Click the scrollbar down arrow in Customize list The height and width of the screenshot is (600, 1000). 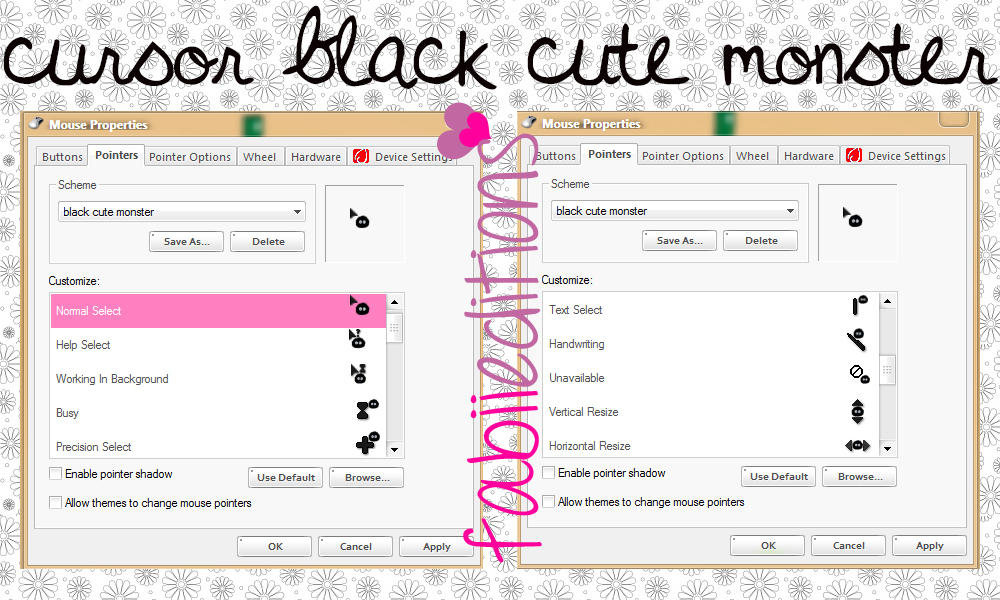coord(393,449)
